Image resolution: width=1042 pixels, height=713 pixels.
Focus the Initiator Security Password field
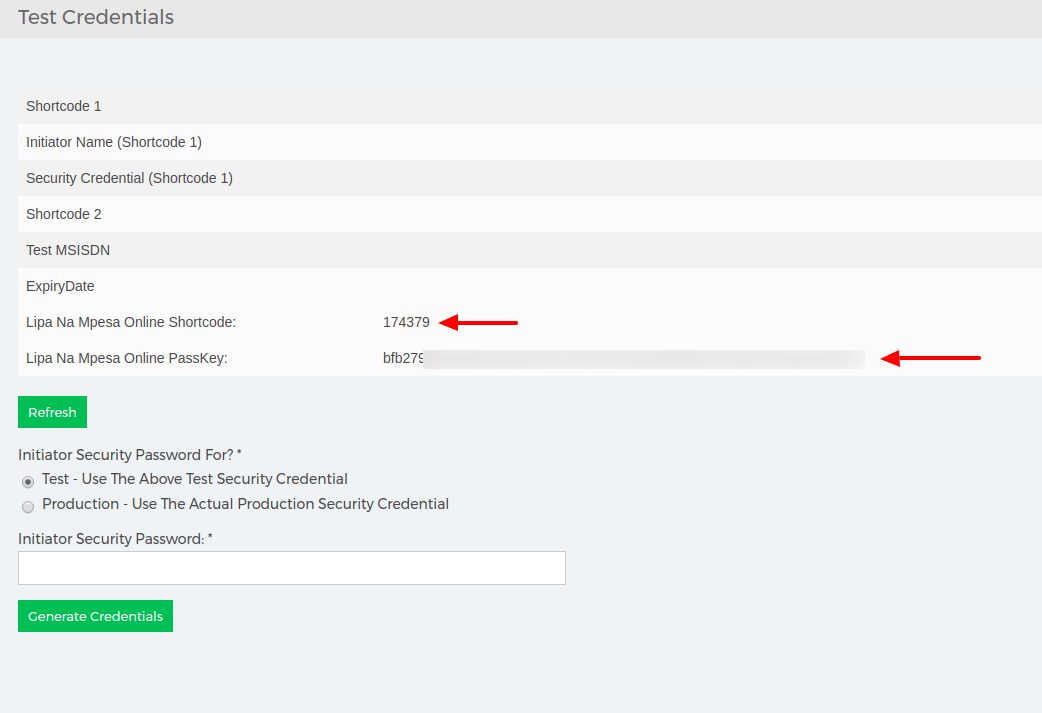point(292,568)
